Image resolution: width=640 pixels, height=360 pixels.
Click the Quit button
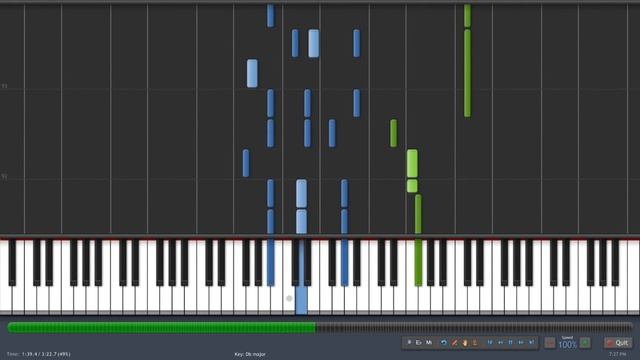(618, 343)
